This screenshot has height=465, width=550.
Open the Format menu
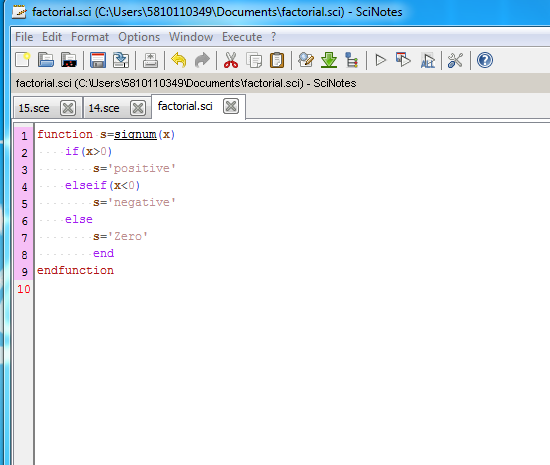(90, 37)
